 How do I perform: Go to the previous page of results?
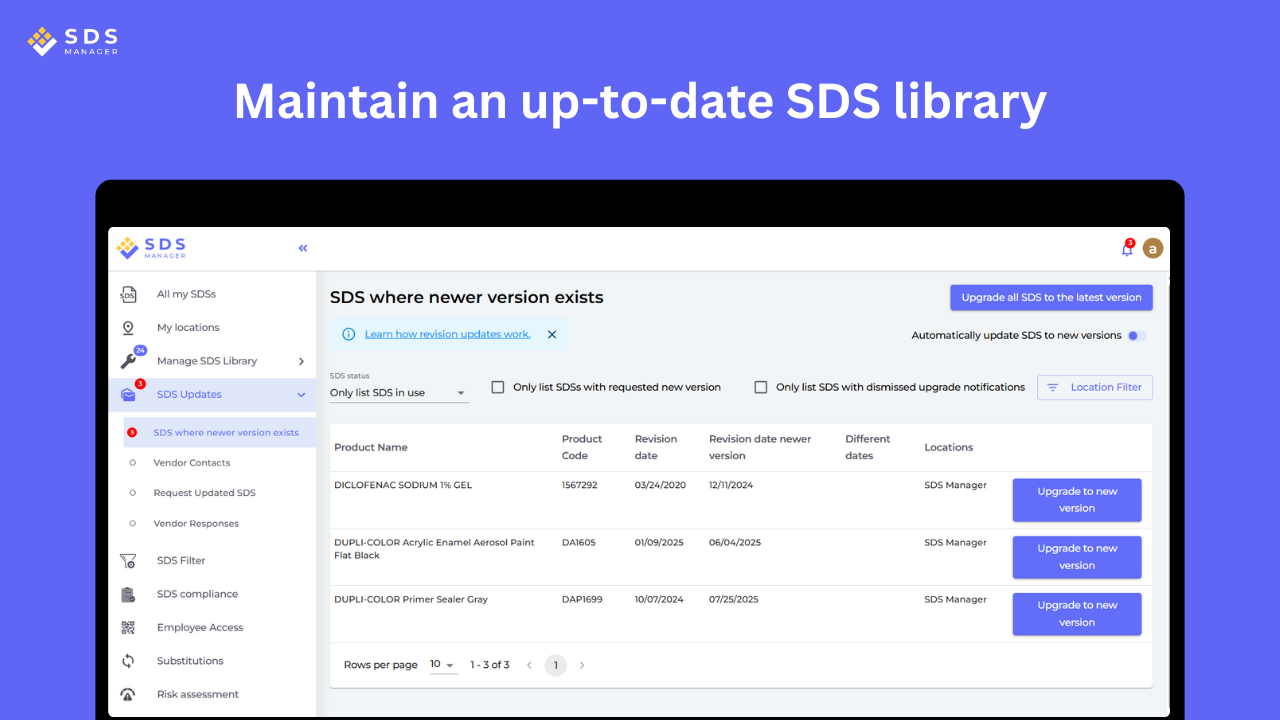(x=529, y=665)
